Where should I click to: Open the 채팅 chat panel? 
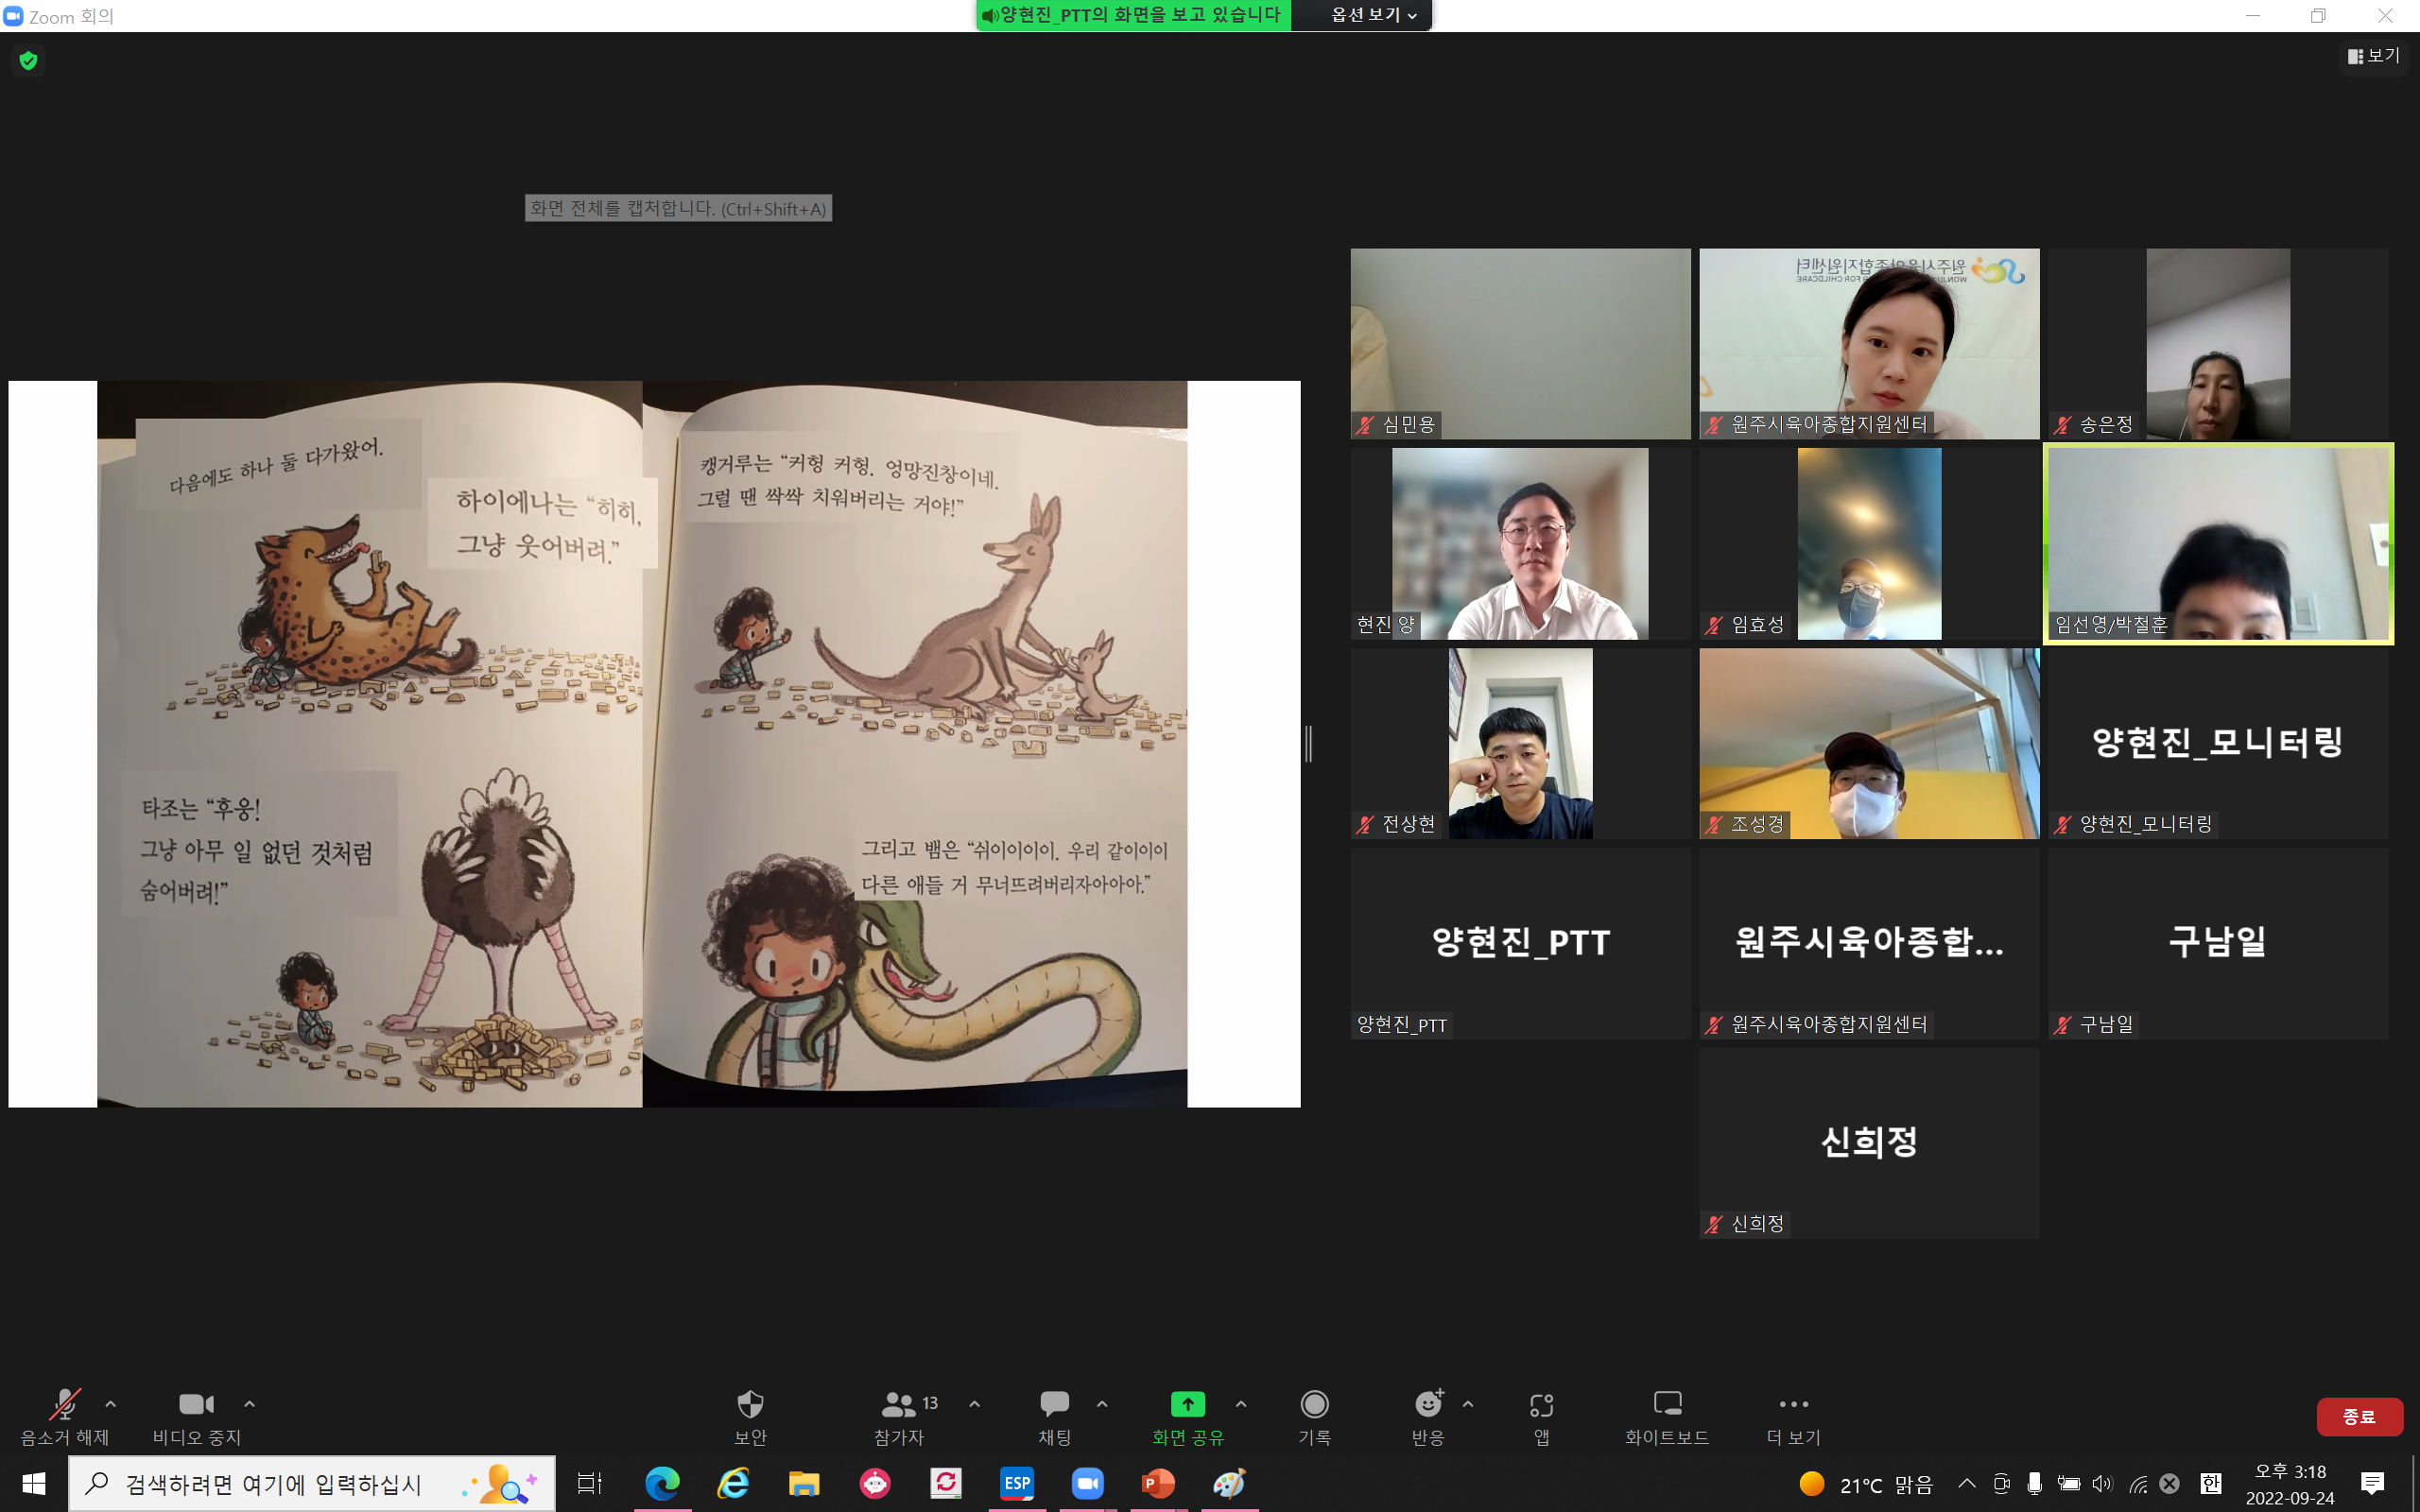click(1055, 1417)
